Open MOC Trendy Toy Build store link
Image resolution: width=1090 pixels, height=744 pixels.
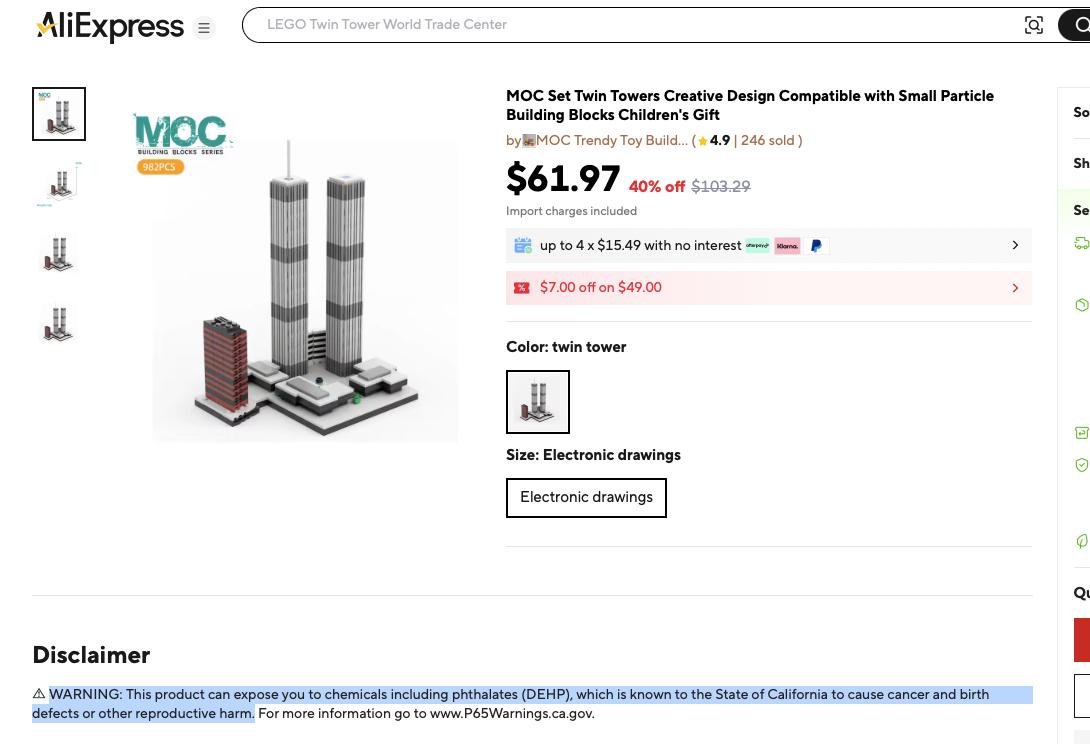612,141
